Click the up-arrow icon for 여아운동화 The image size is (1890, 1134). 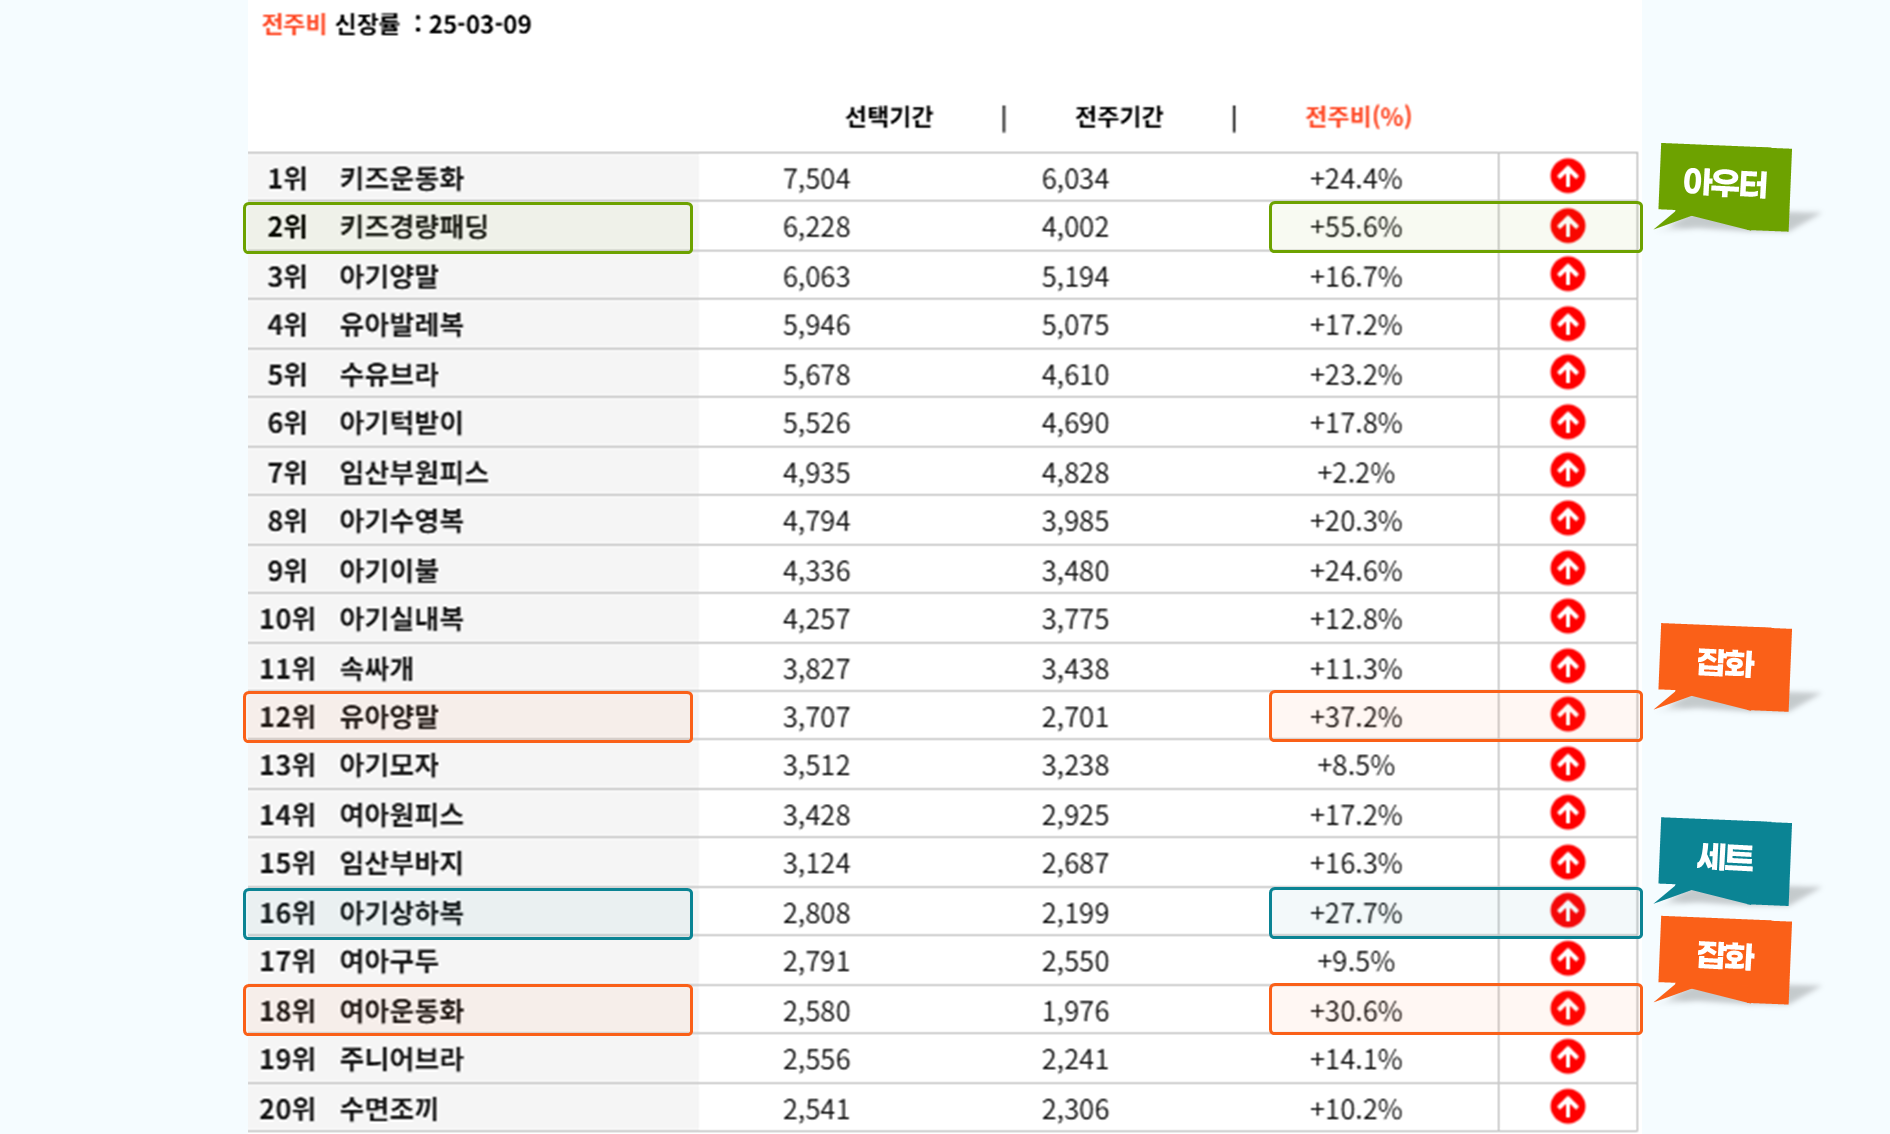click(1567, 1009)
